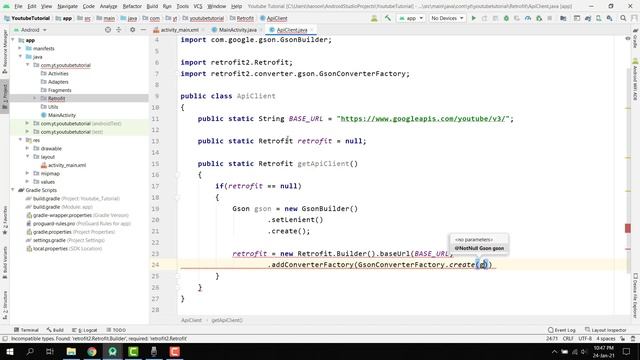Open File Explorer from the taskbar
This screenshot has width=640, height=360.
point(71,351)
